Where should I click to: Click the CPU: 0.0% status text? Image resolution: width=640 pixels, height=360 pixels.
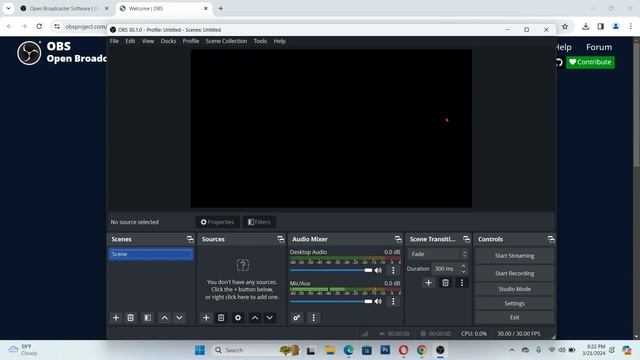[x=474, y=333]
